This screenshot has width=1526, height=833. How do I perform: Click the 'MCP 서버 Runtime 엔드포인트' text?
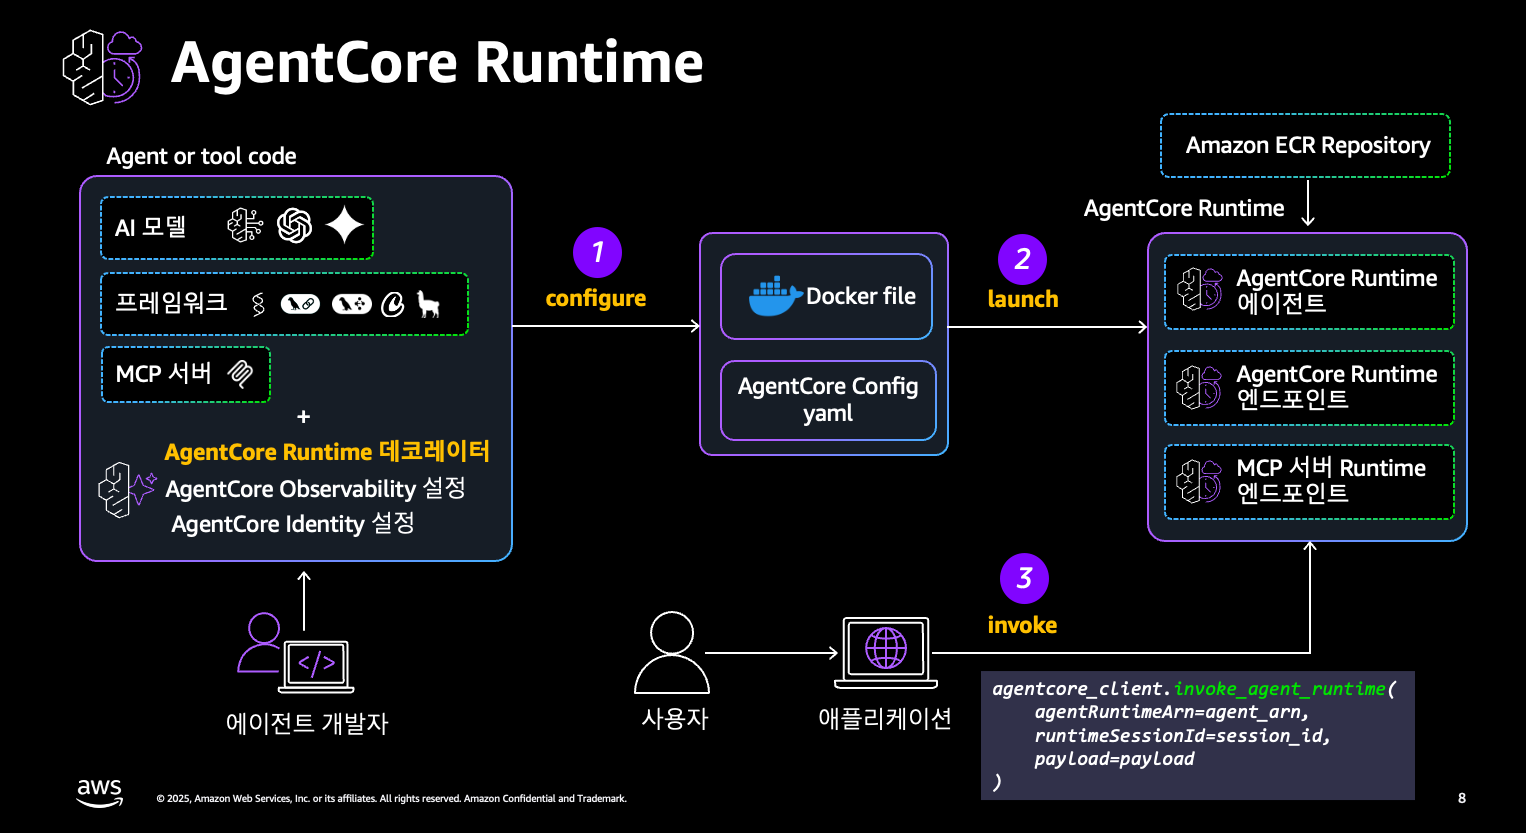[1331, 480]
